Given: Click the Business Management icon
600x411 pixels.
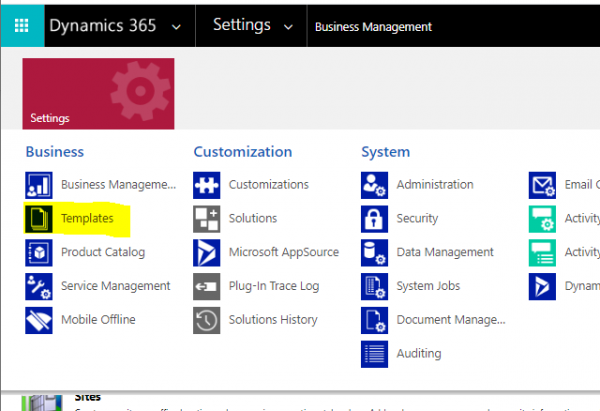Looking at the screenshot, I should coord(39,185).
